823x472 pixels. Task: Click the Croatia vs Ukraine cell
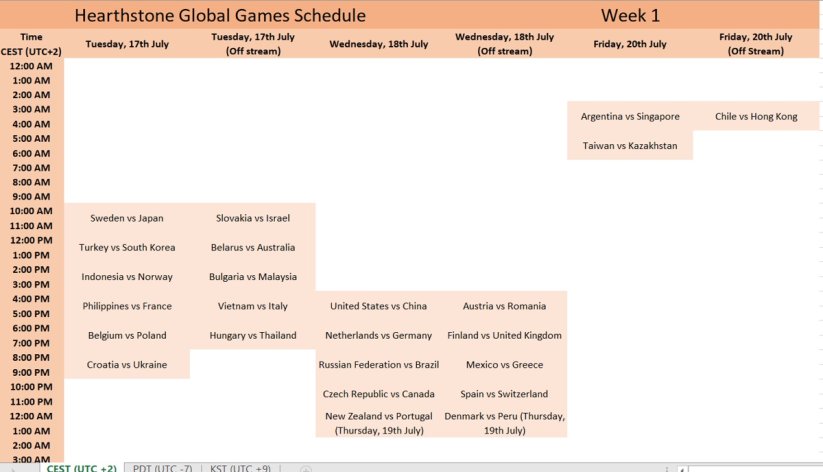127,364
